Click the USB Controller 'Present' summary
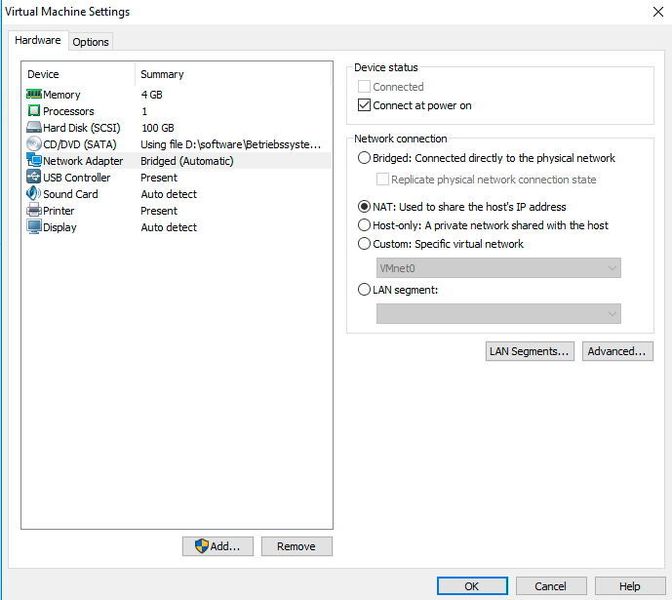 pos(159,177)
